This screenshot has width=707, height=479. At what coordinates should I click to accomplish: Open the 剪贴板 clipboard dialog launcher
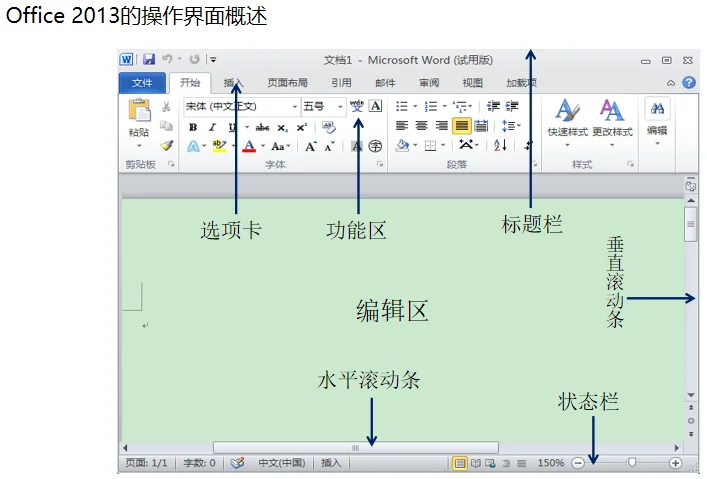[171, 164]
